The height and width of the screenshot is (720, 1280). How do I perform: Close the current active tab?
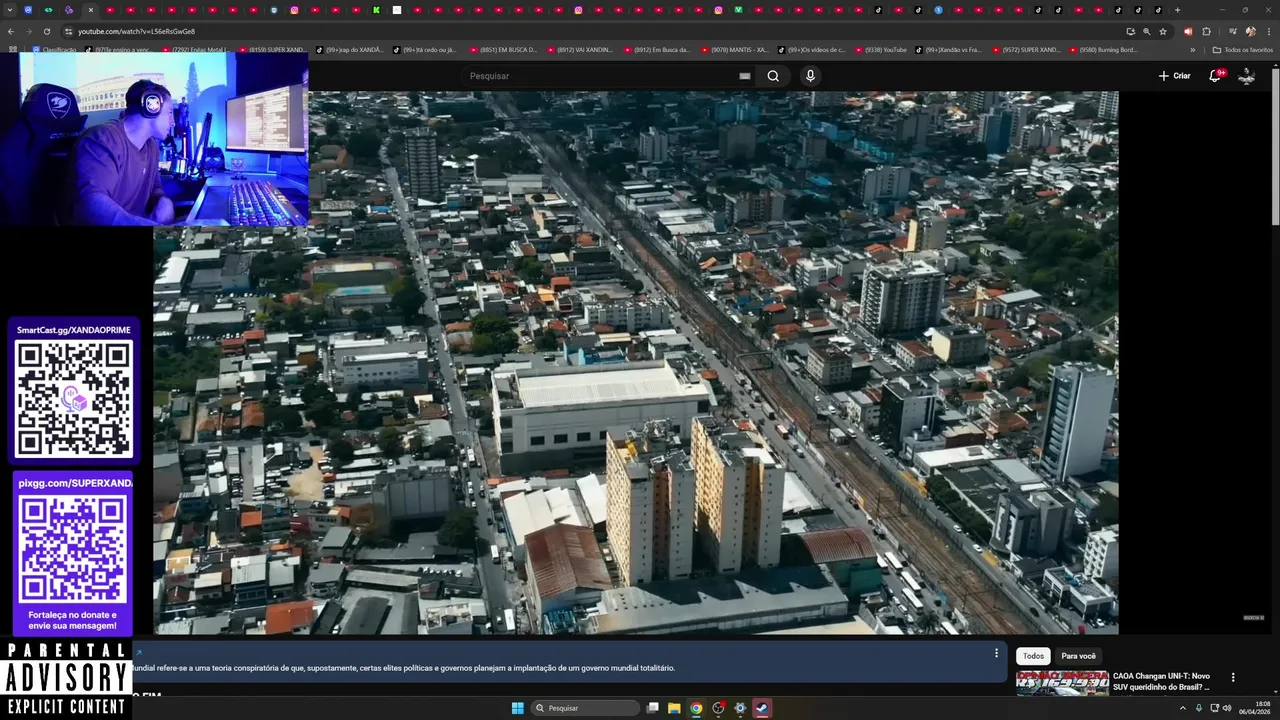(90, 10)
